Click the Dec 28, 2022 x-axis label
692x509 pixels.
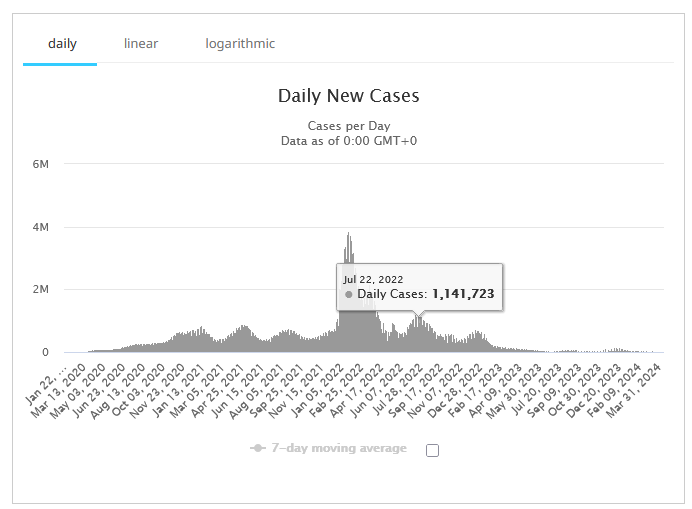coord(455,390)
